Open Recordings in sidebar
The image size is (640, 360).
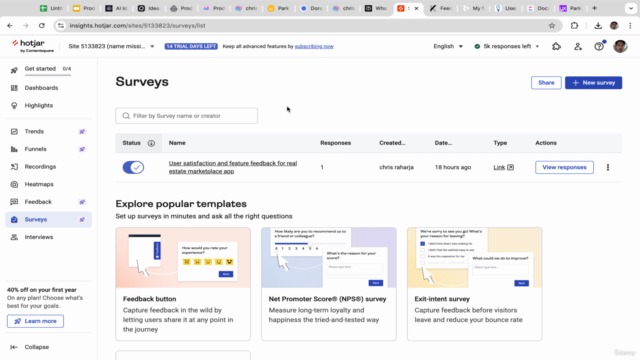tap(40, 167)
